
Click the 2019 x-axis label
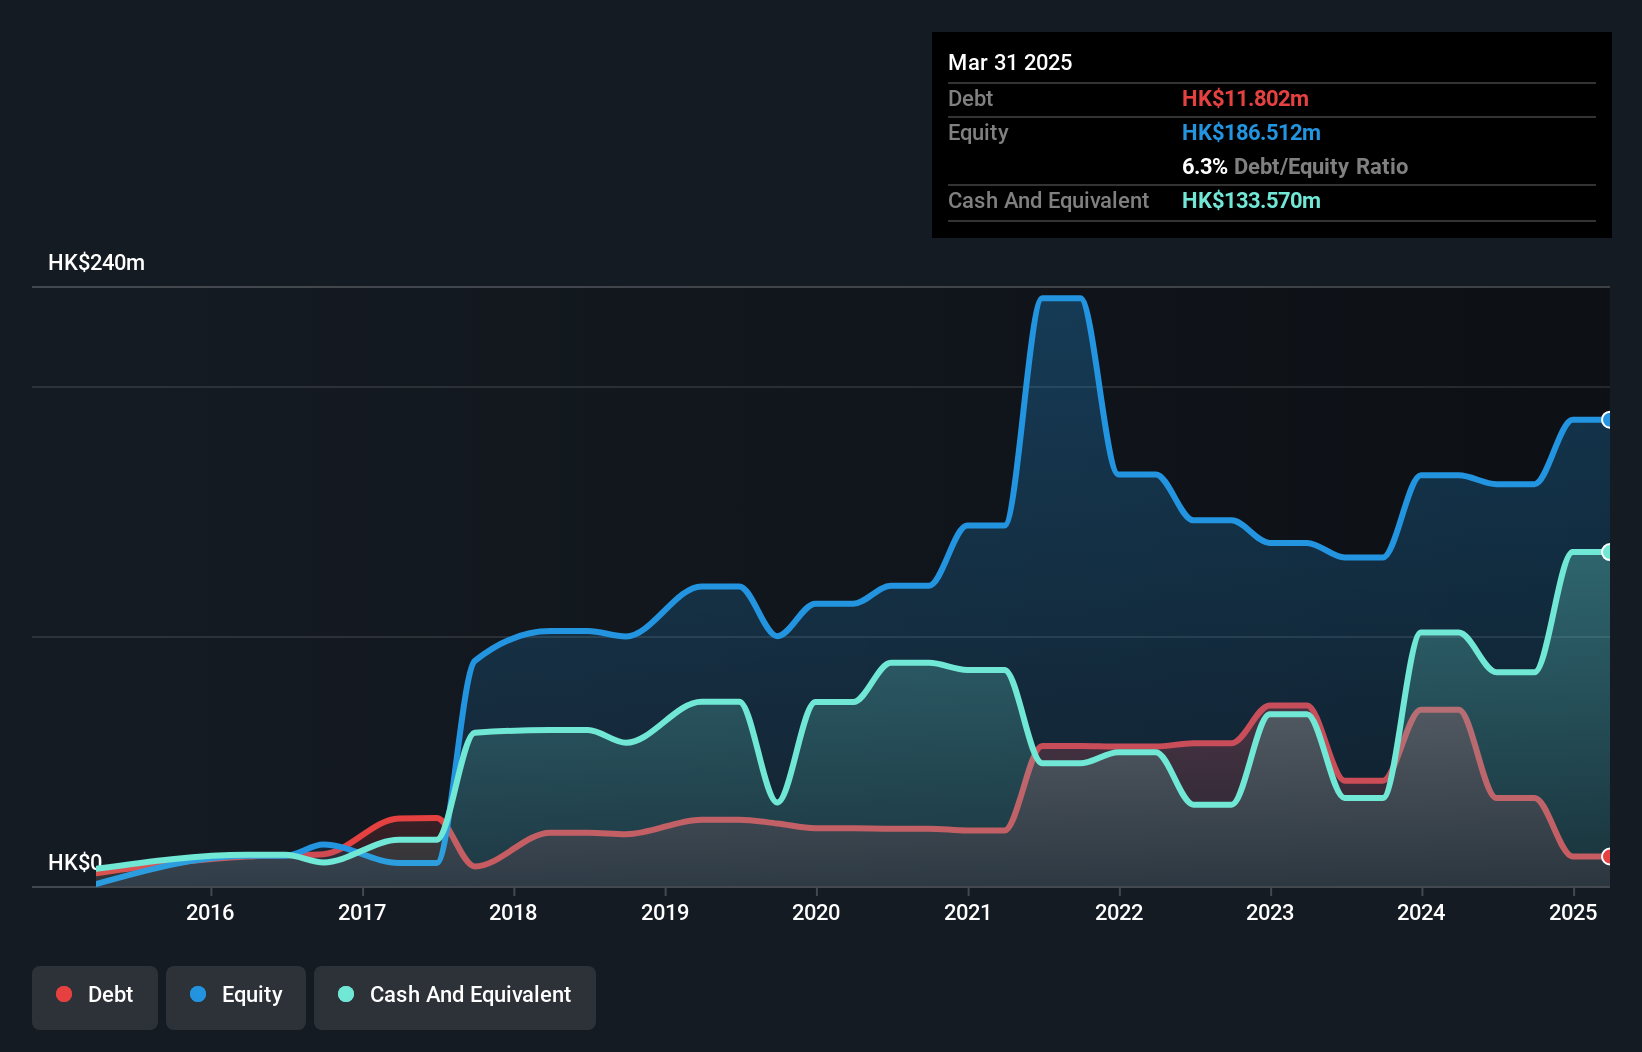(x=665, y=912)
